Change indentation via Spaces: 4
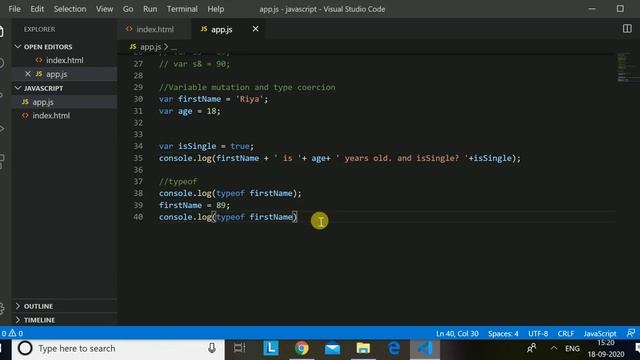This screenshot has height=360, width=640. coord(503,333)
